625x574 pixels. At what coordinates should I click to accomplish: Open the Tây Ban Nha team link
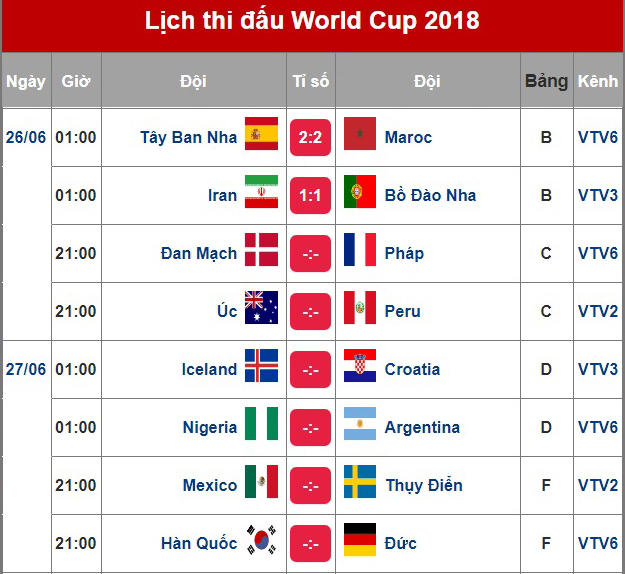click(x=189, y=137)
